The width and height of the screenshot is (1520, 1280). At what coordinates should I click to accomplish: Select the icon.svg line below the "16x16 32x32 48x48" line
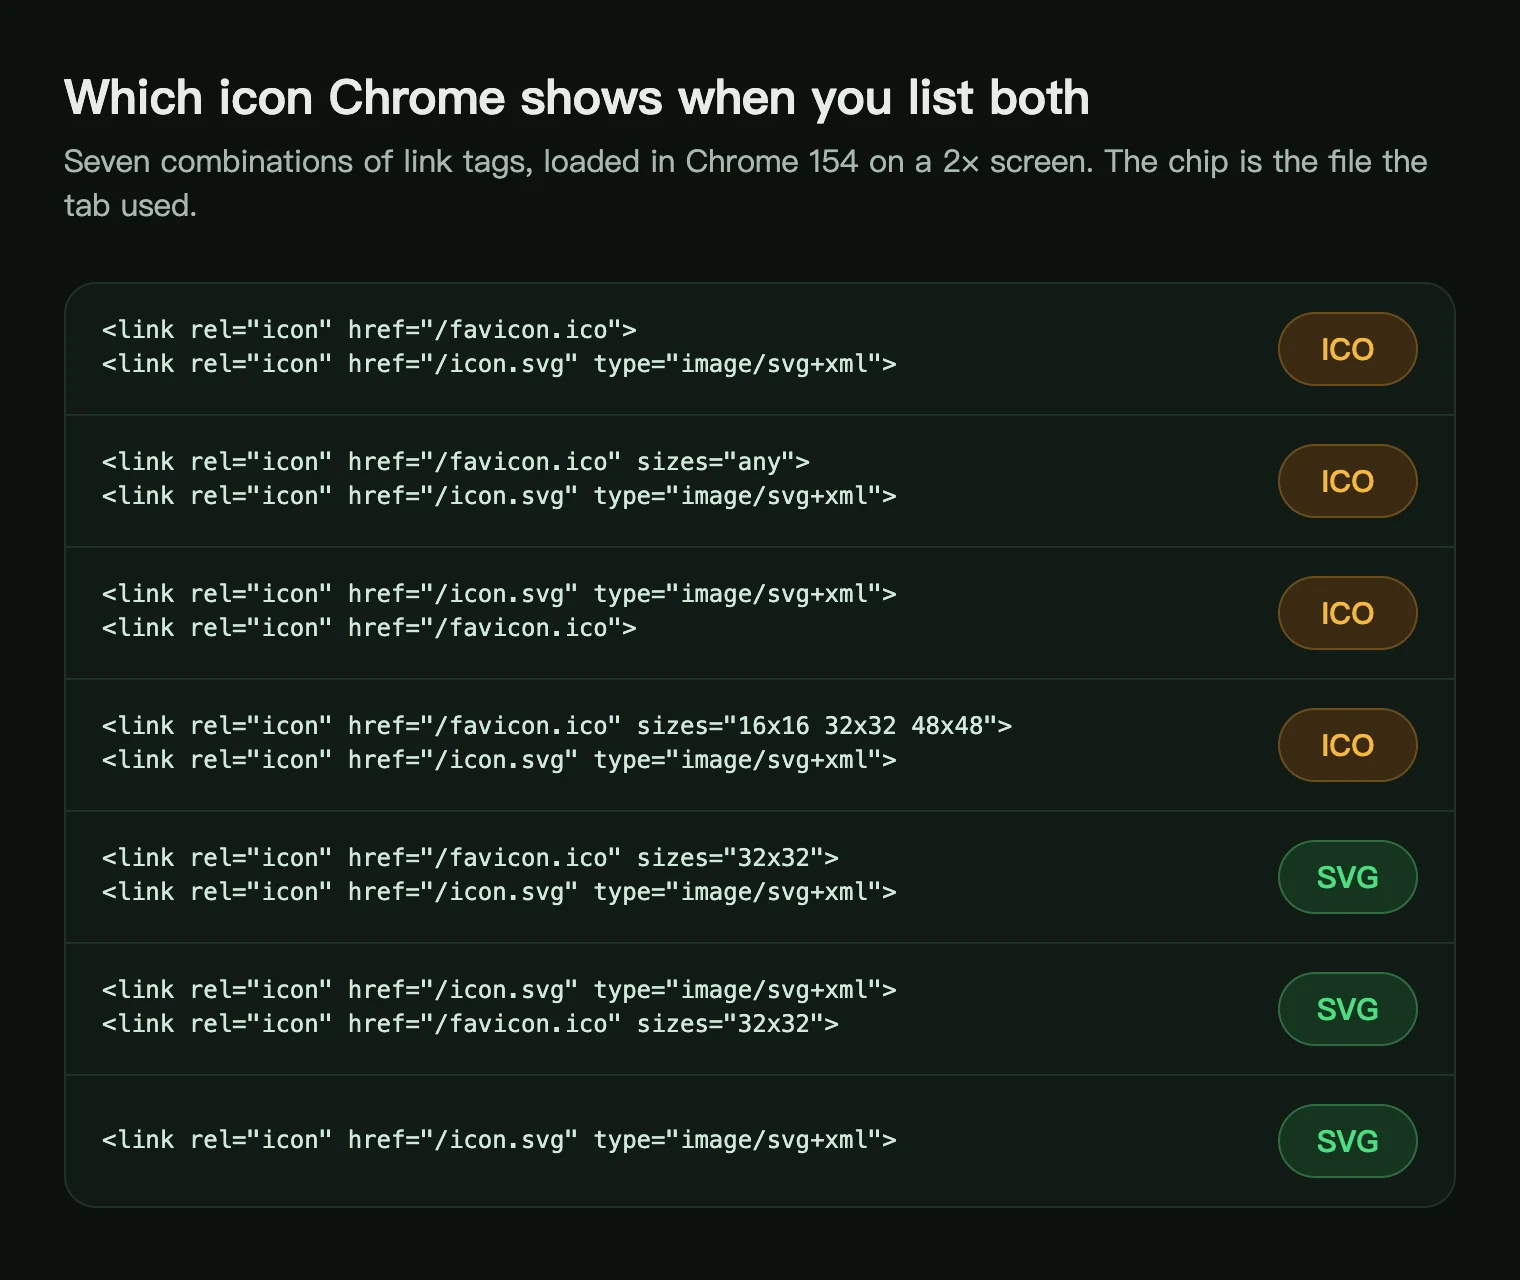[499, 760]
